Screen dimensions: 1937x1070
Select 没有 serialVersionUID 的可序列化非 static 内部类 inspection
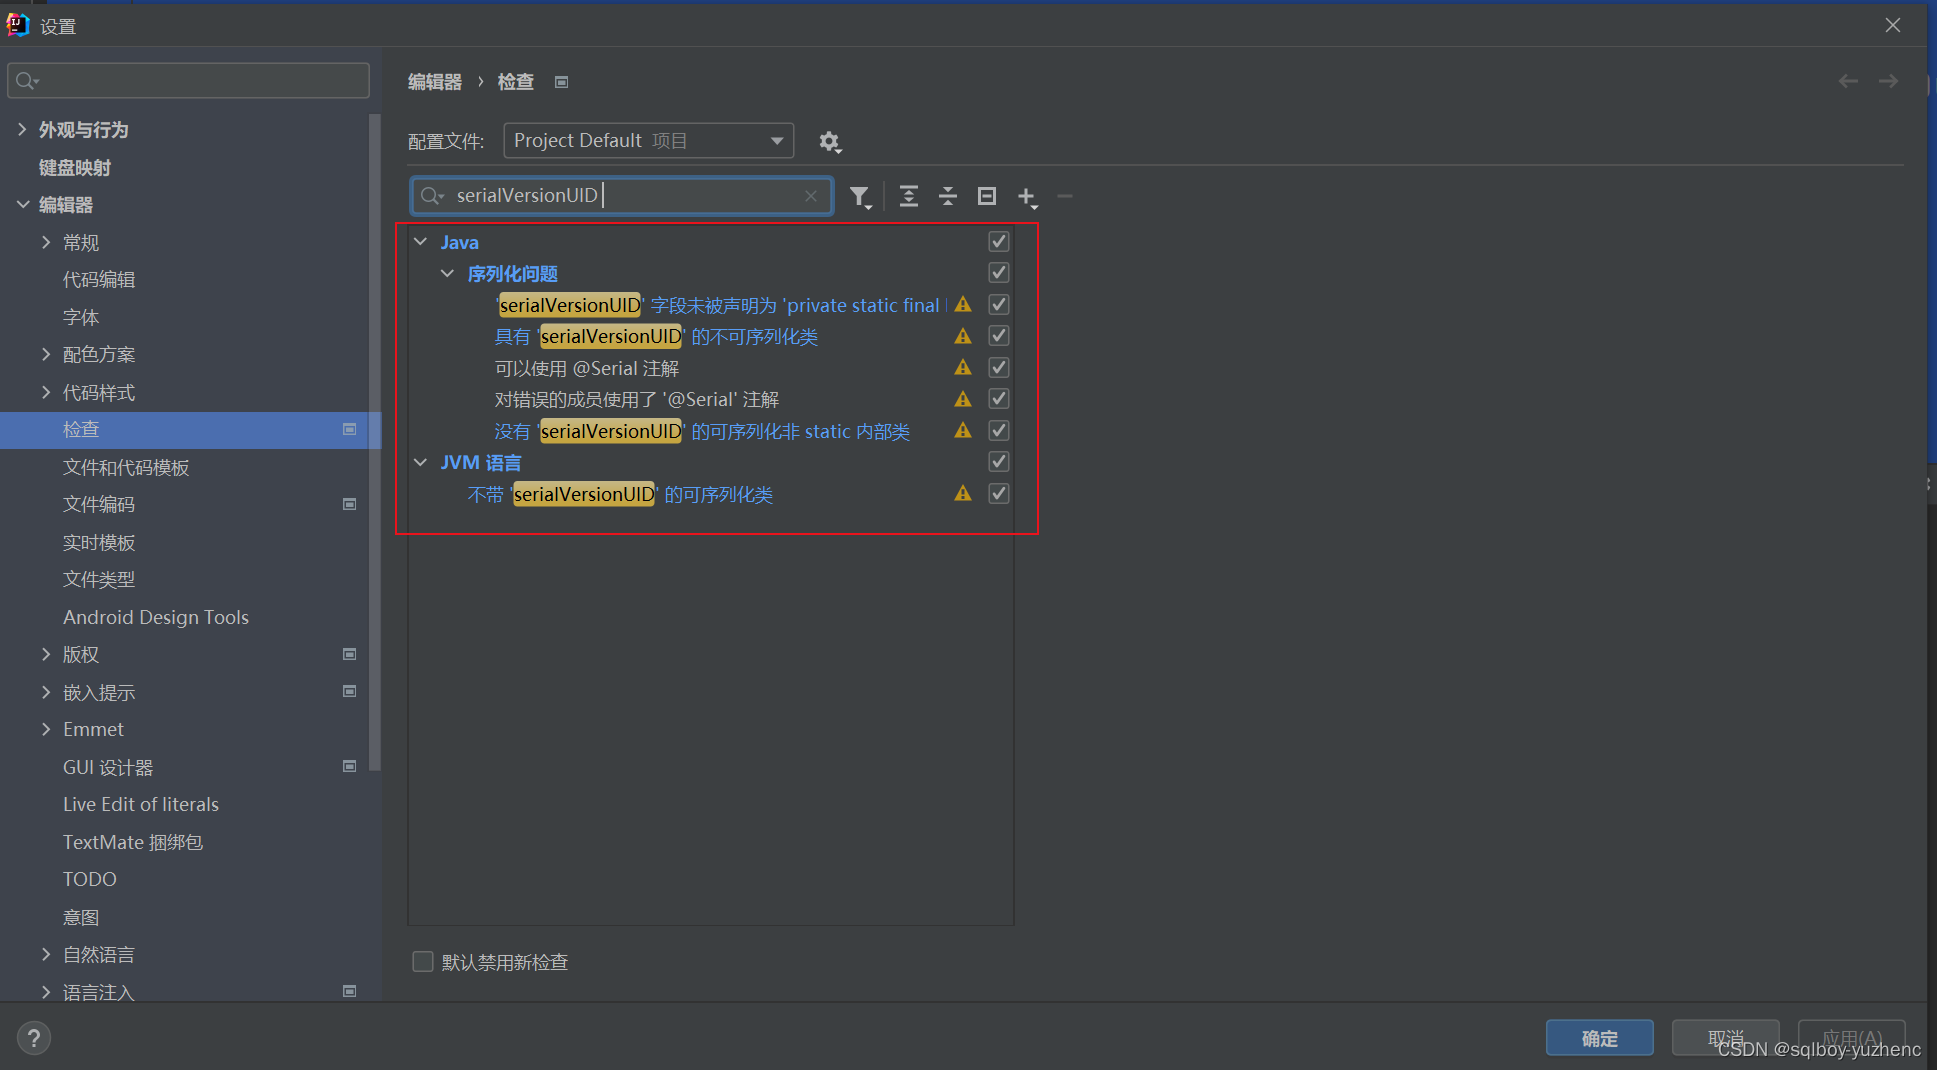(702, 431)
